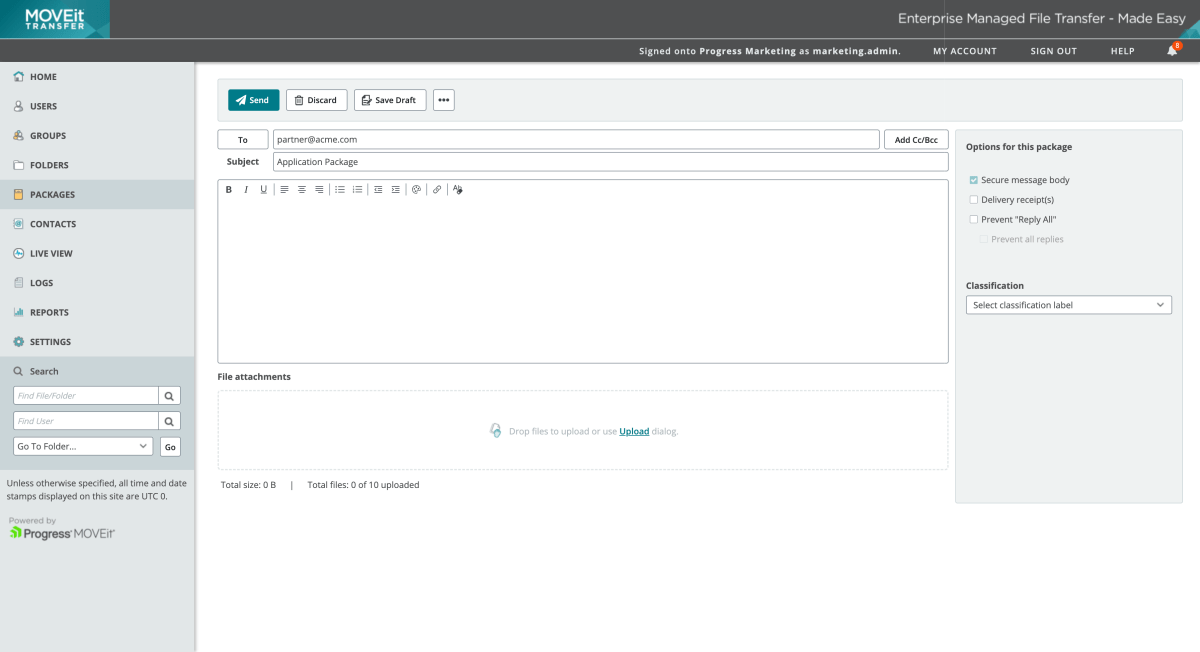The image size is (1200, 652).
Task: Enable Delivery receipt(s) checkbox
Action: point(973,200)
